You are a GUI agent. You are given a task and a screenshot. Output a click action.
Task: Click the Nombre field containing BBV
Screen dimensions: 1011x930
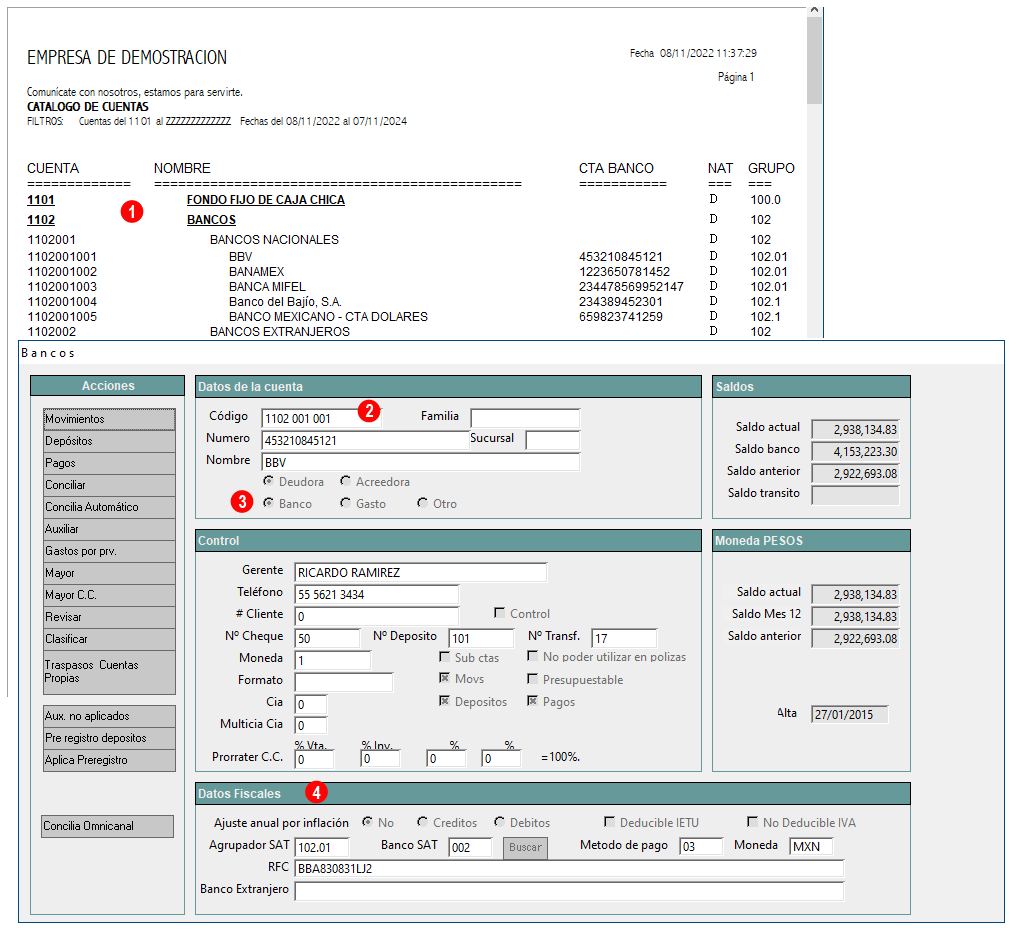point(420,462)
